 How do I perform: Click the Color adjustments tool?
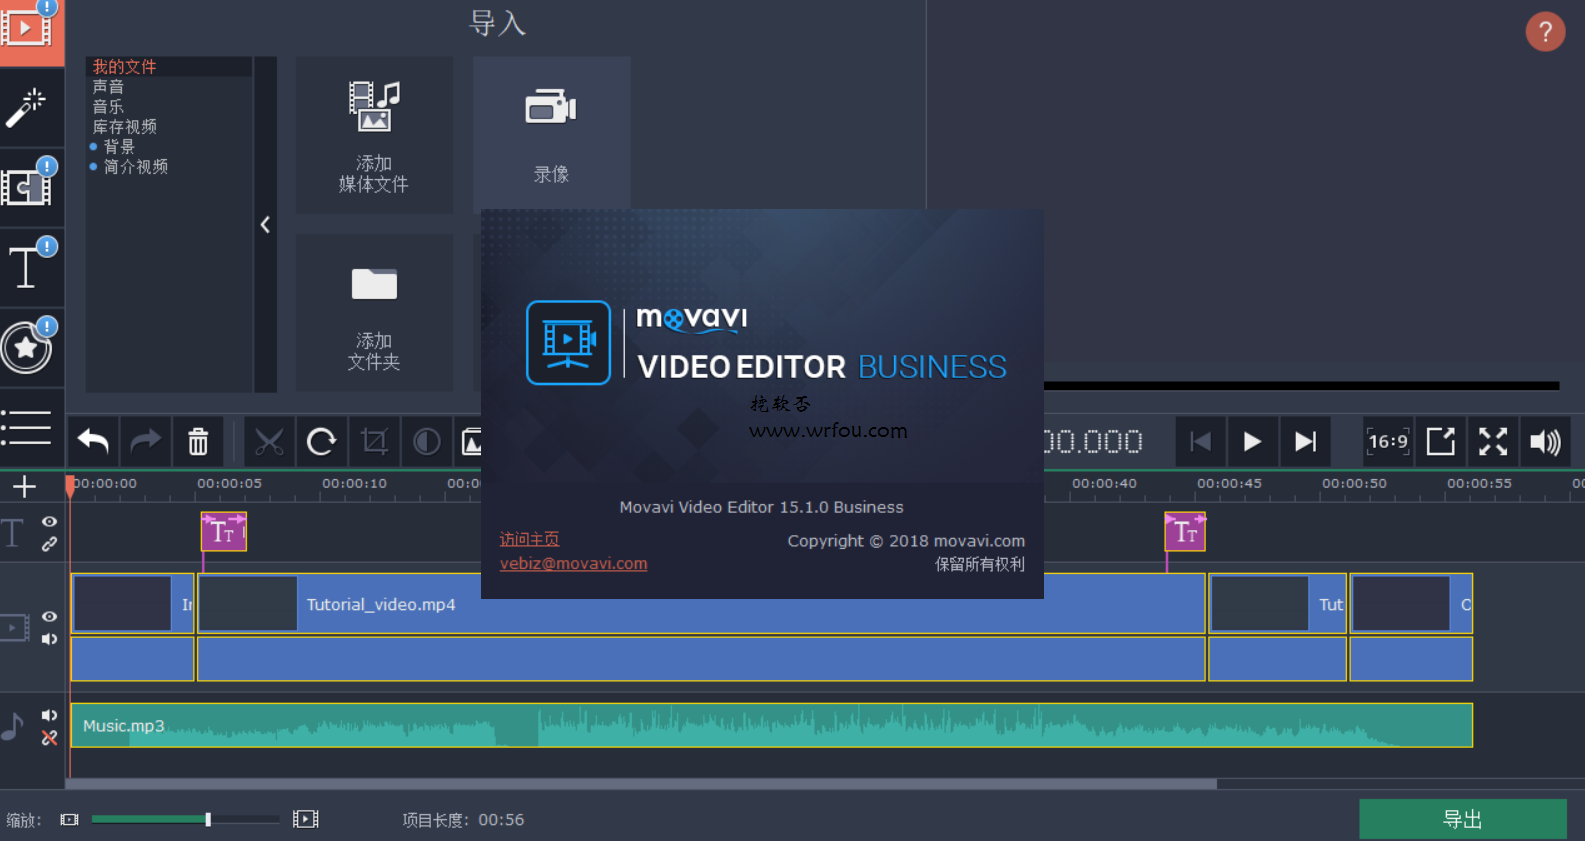pyautogui.click(x=427, y=441)
